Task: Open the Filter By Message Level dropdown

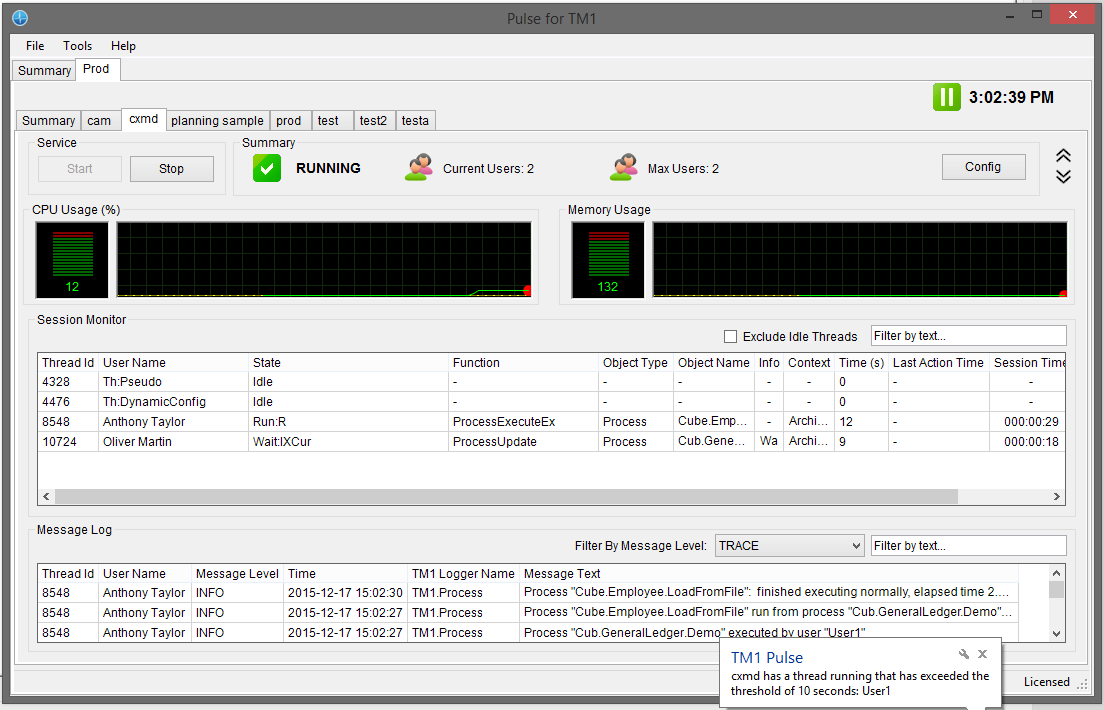Action: tap(790, 546)
